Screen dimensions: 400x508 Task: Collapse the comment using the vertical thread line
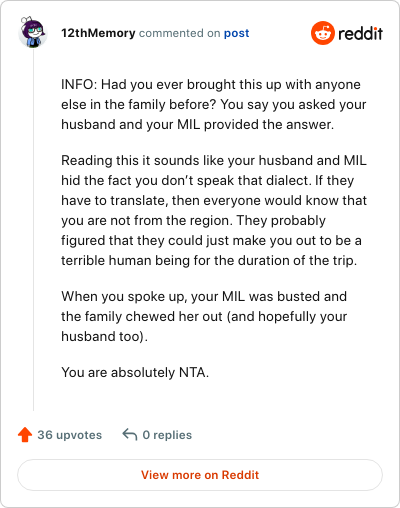(33, 230)
